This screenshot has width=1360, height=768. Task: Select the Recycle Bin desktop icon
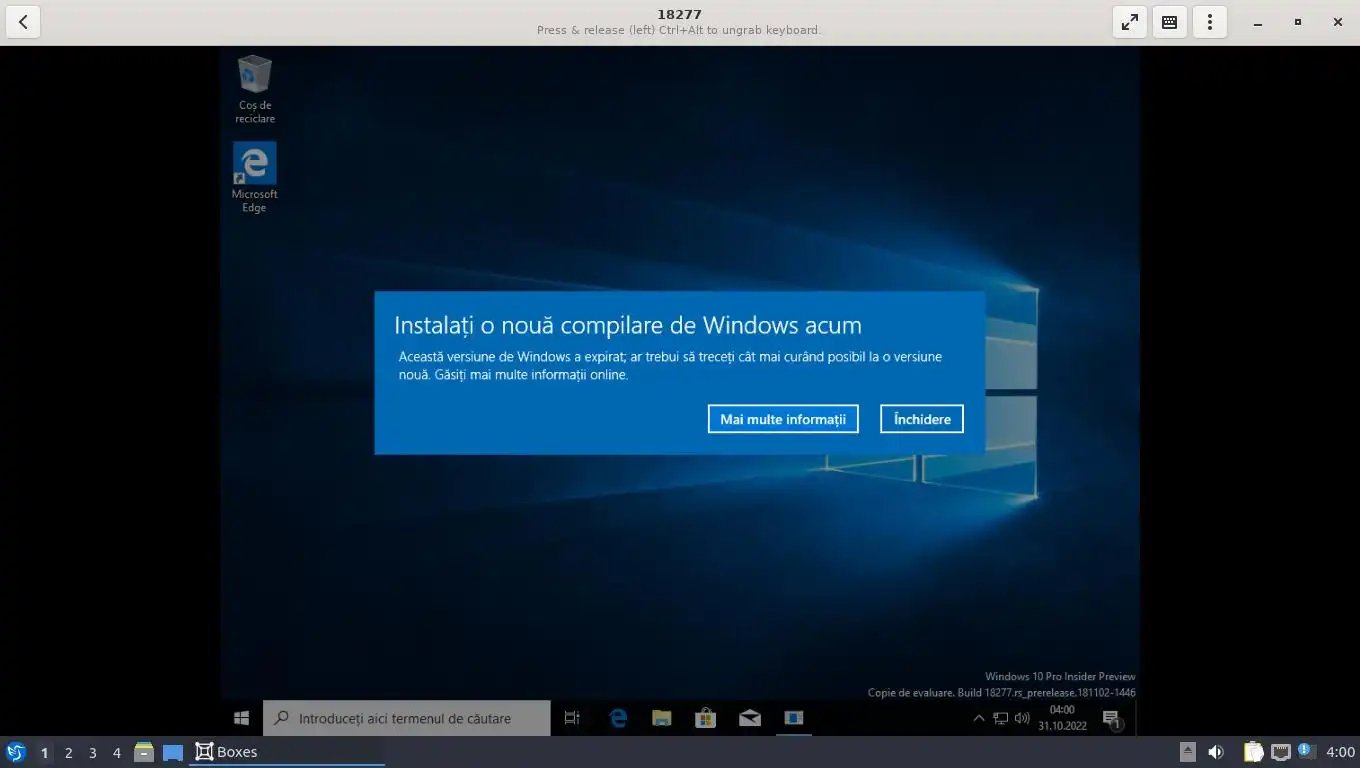(255, 90)
